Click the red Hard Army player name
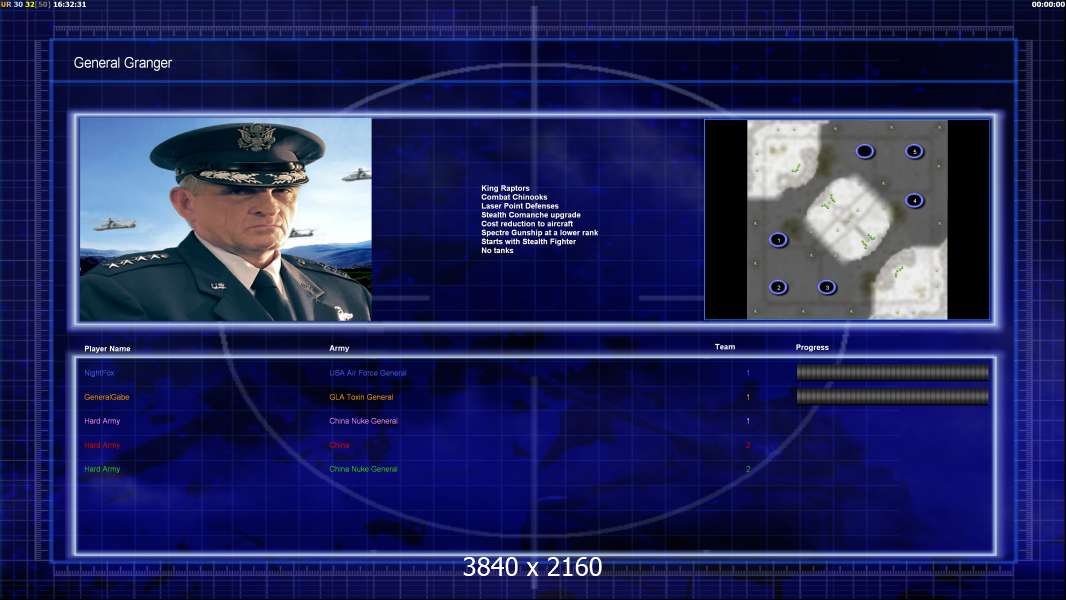 click(102, 445)
